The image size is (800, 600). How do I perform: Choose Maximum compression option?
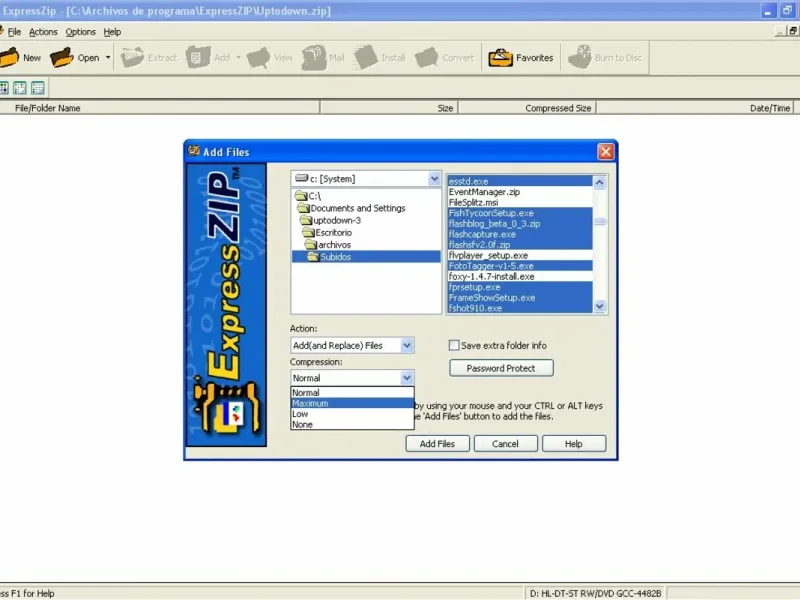point(352,403)
